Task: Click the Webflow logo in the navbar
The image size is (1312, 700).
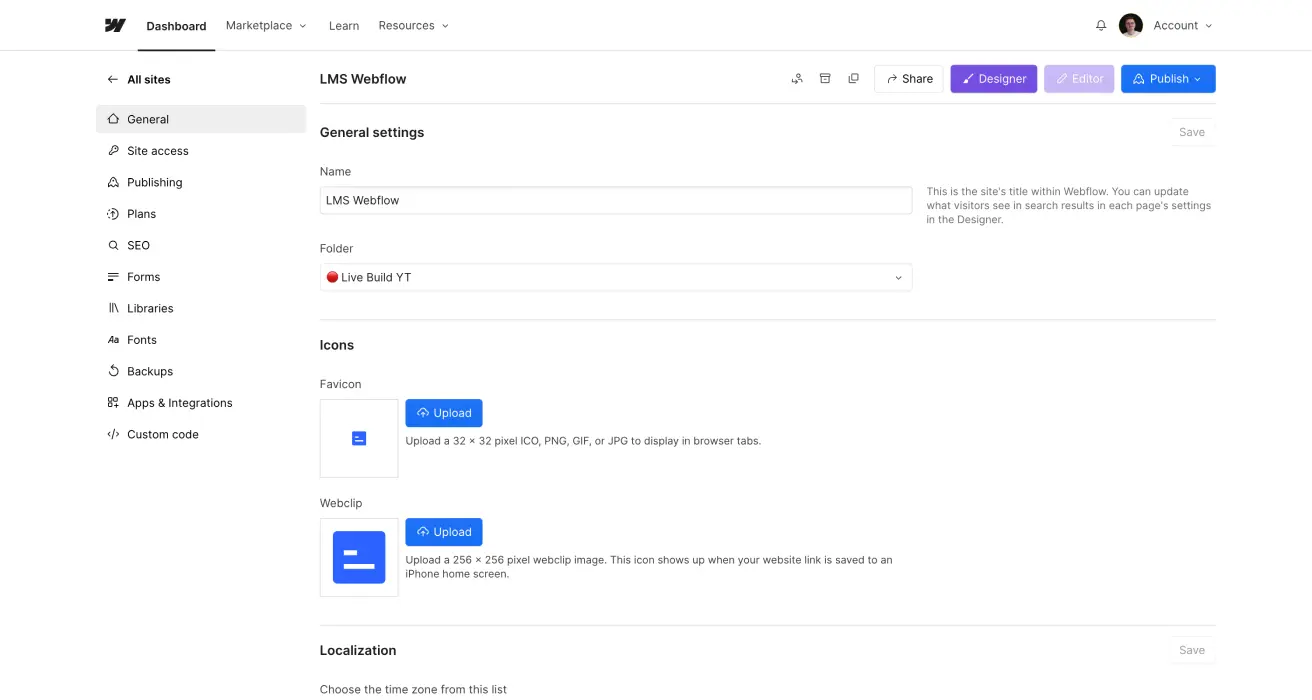Action: tap(114, 25)
